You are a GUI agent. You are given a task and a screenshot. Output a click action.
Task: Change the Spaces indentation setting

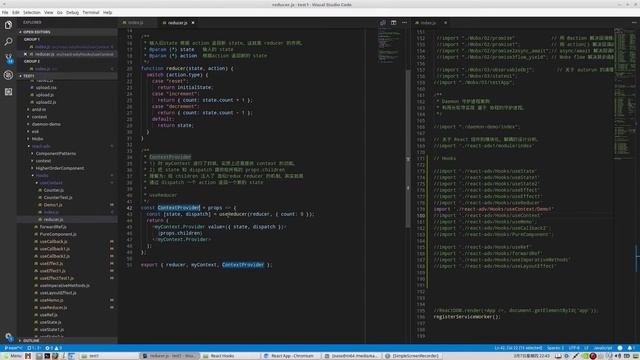click(555, 348)
